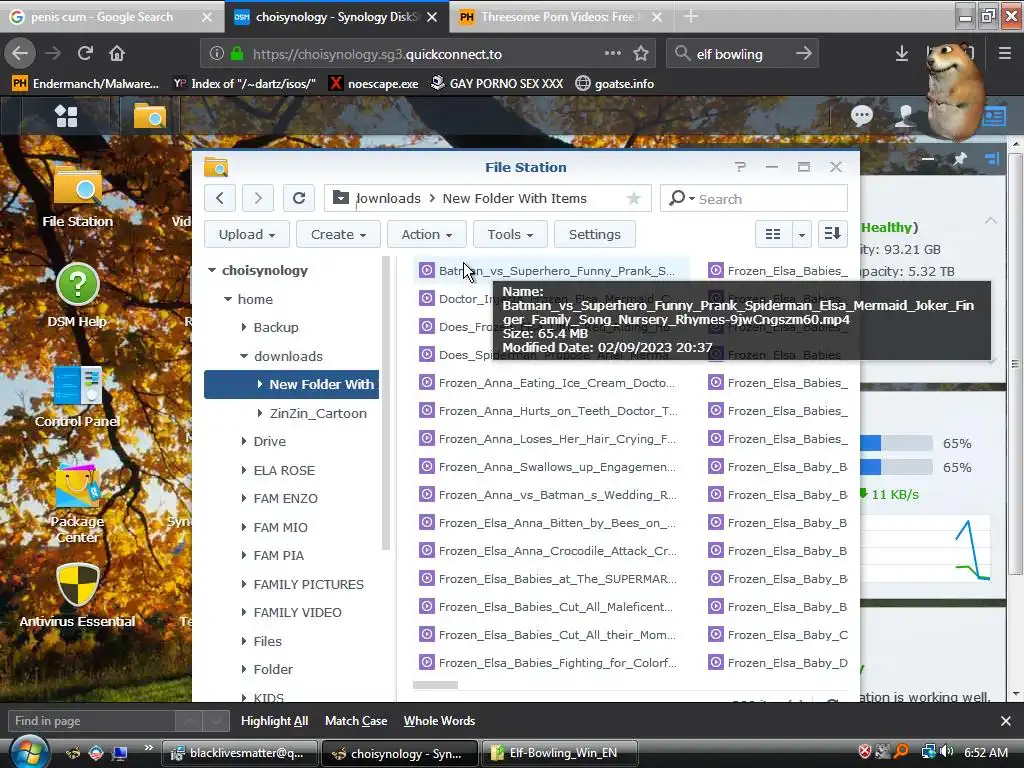The image size is (1024, 768).
Task: Select Drive folder in tree
Action: pyautogui.click(x=270, y=441)
